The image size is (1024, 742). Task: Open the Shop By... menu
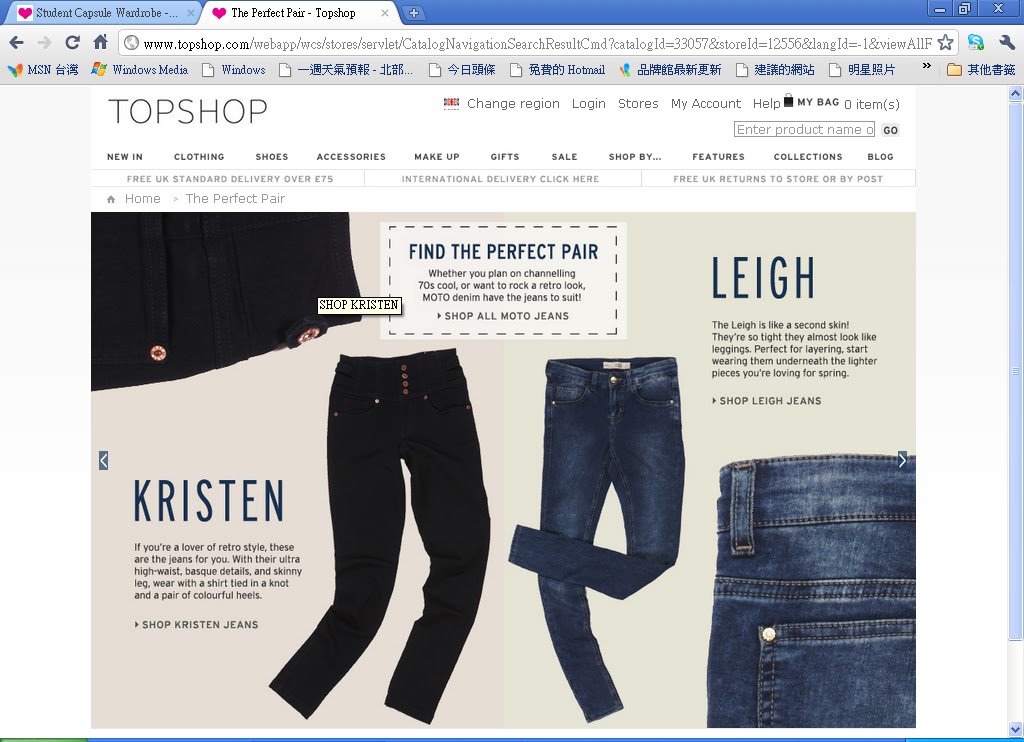click(x=635, y=157)
